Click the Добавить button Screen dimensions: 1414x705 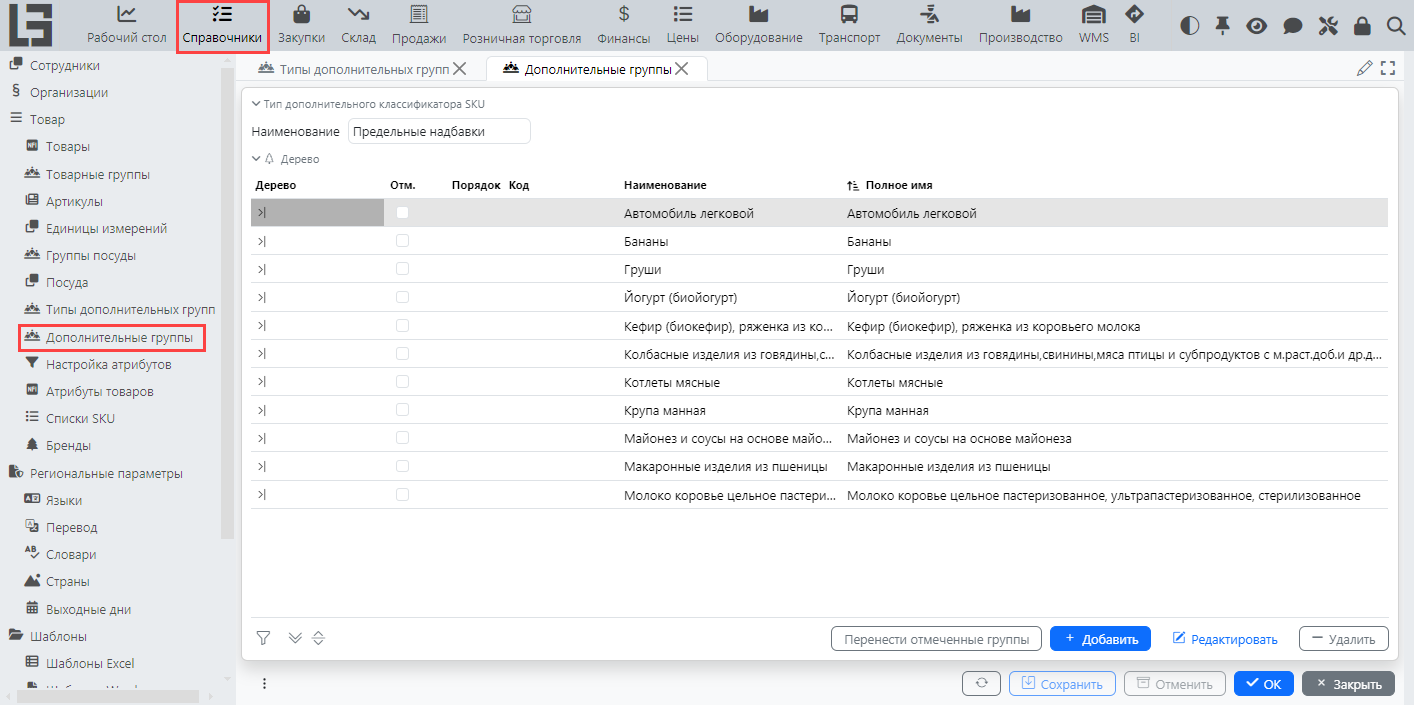[x=1100, y=639]
